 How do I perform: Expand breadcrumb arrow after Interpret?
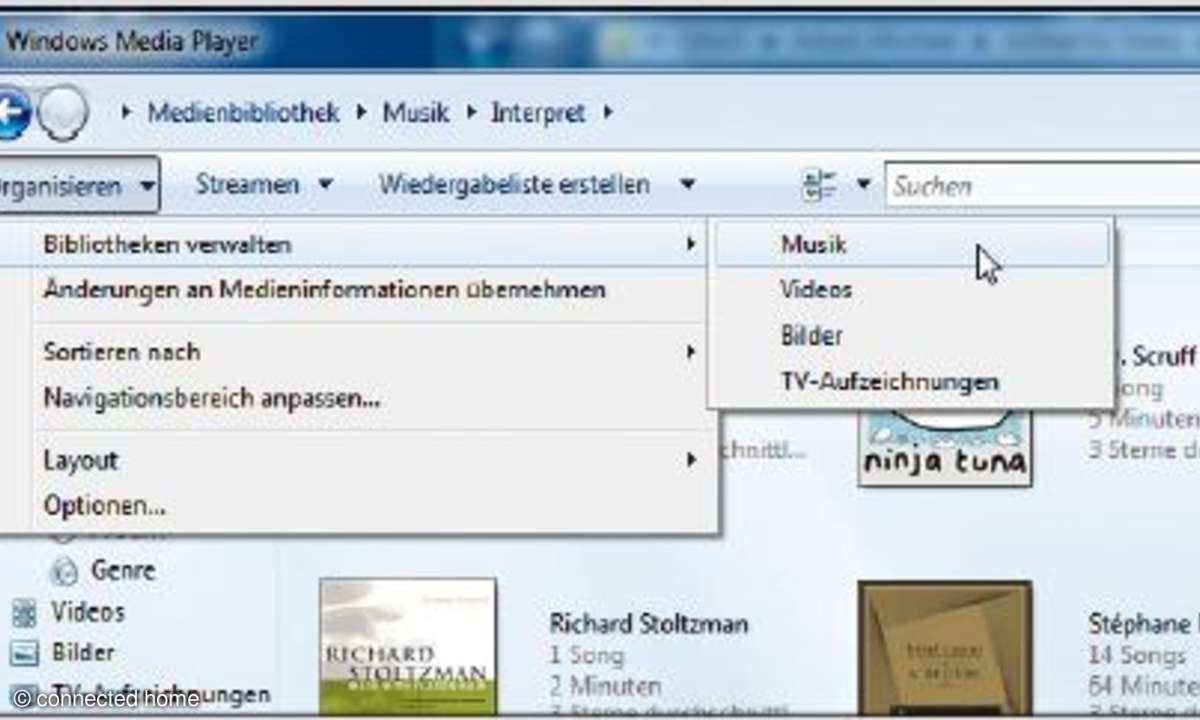pyautogui.click(x=608, y=112)
